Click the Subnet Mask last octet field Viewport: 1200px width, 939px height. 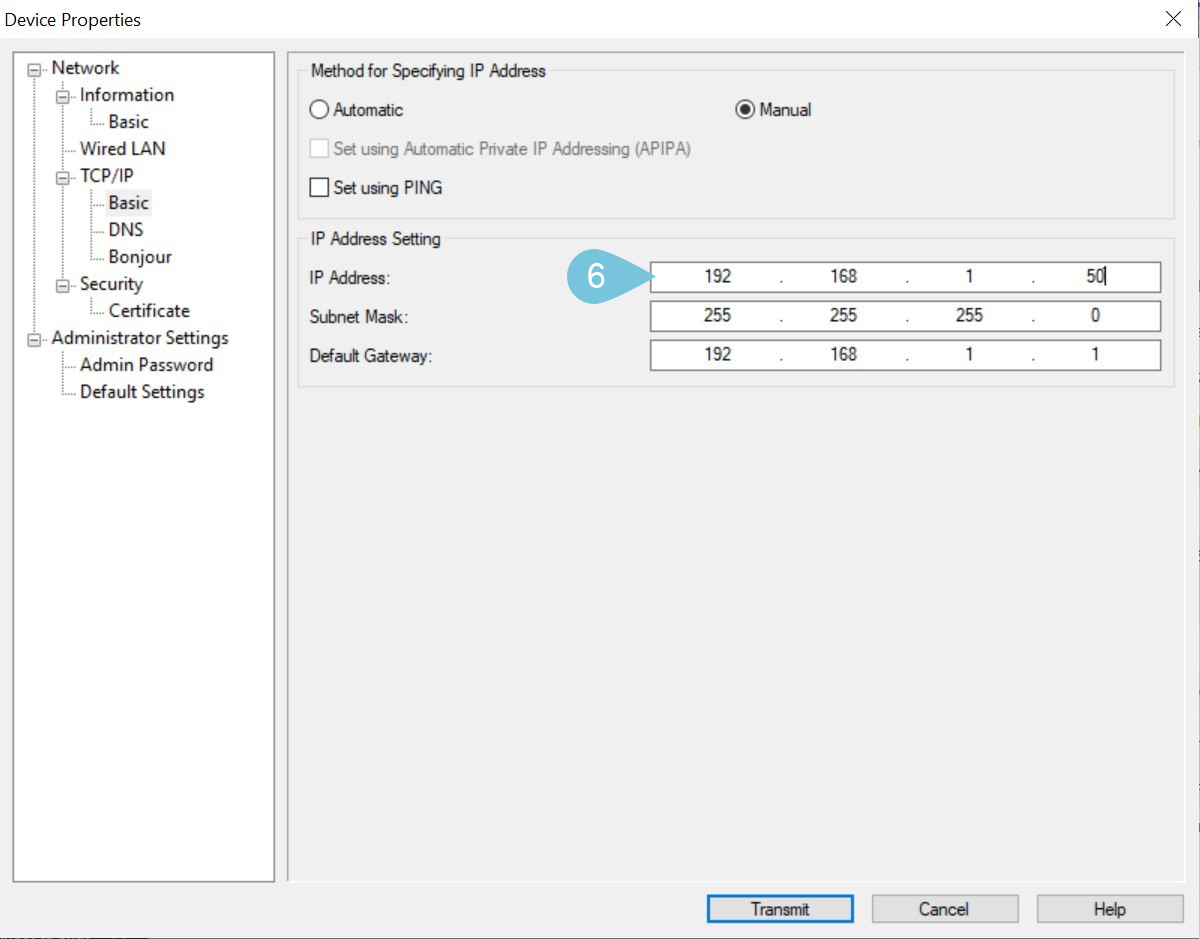(1095, 316)
